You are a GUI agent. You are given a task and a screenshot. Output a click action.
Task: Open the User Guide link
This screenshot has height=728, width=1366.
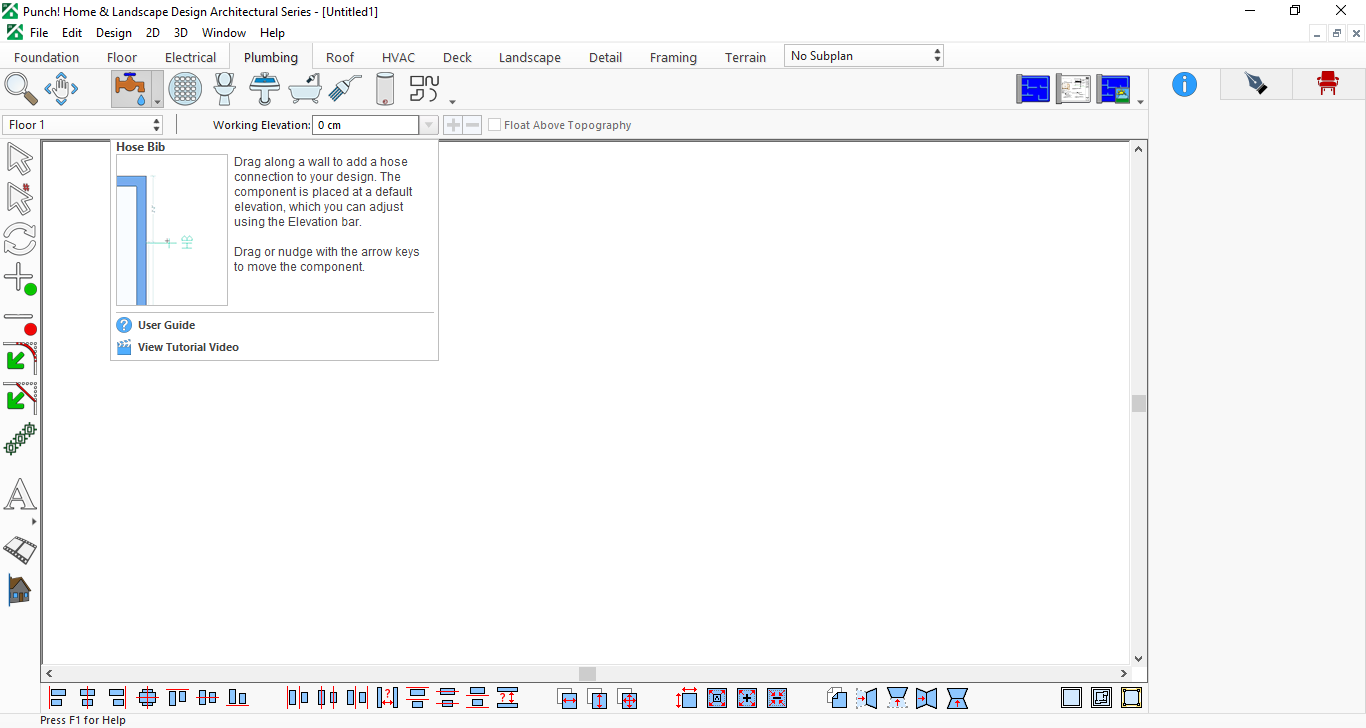(166, 325)
